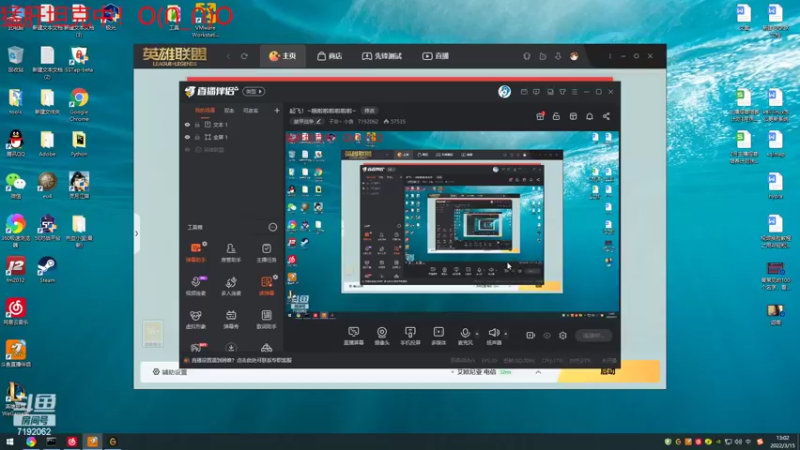The image size is (800, 450).
Task: Open the danmaku show tool
Action: pyautogui.click(x=231, y=319)
